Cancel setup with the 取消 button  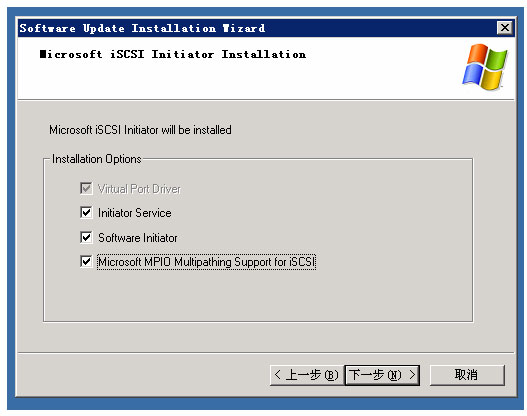(467, 375)
